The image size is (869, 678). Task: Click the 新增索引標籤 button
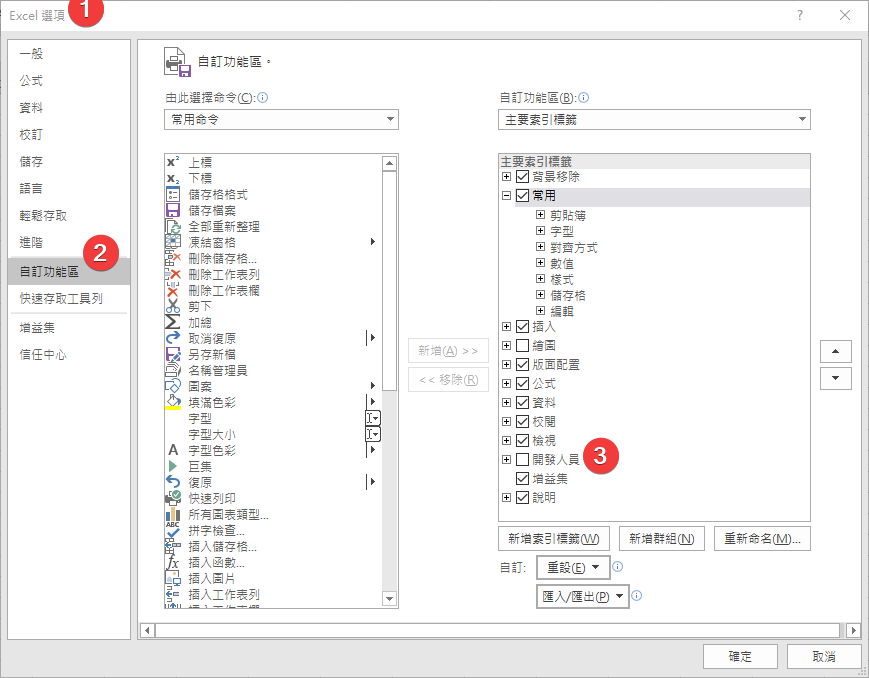554,539
